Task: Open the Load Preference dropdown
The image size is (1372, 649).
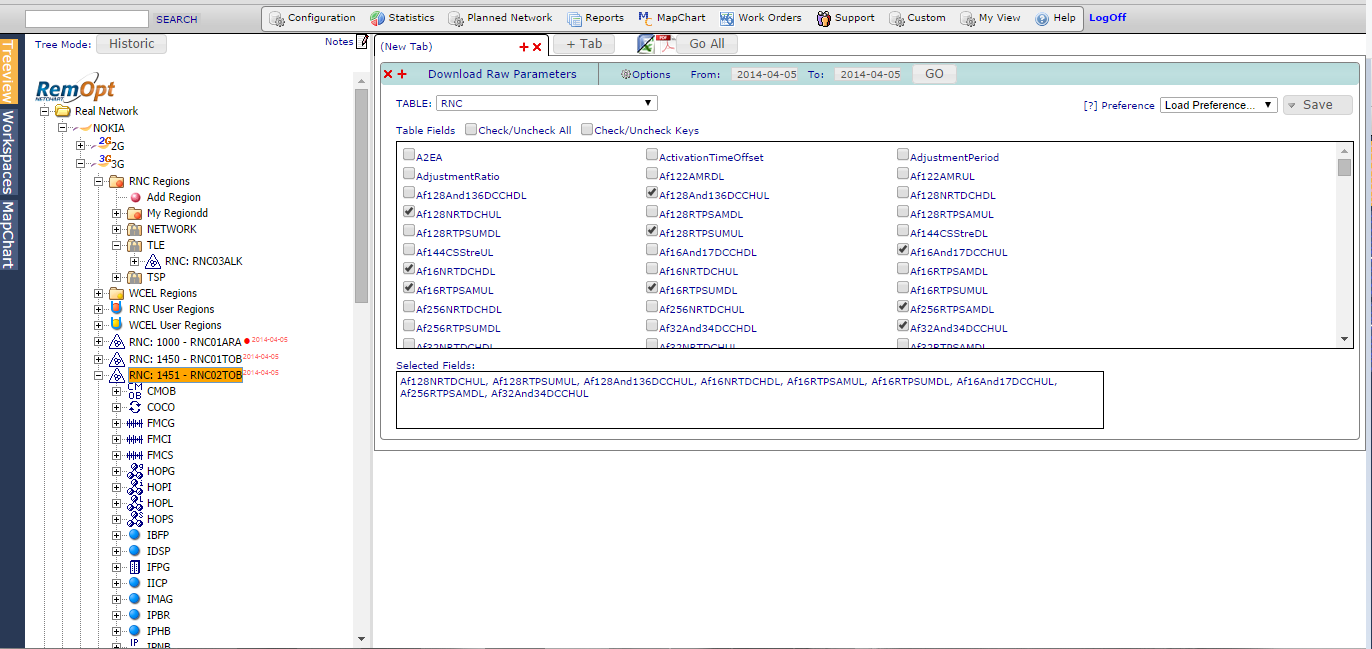Action: (x=1218, y=105)
